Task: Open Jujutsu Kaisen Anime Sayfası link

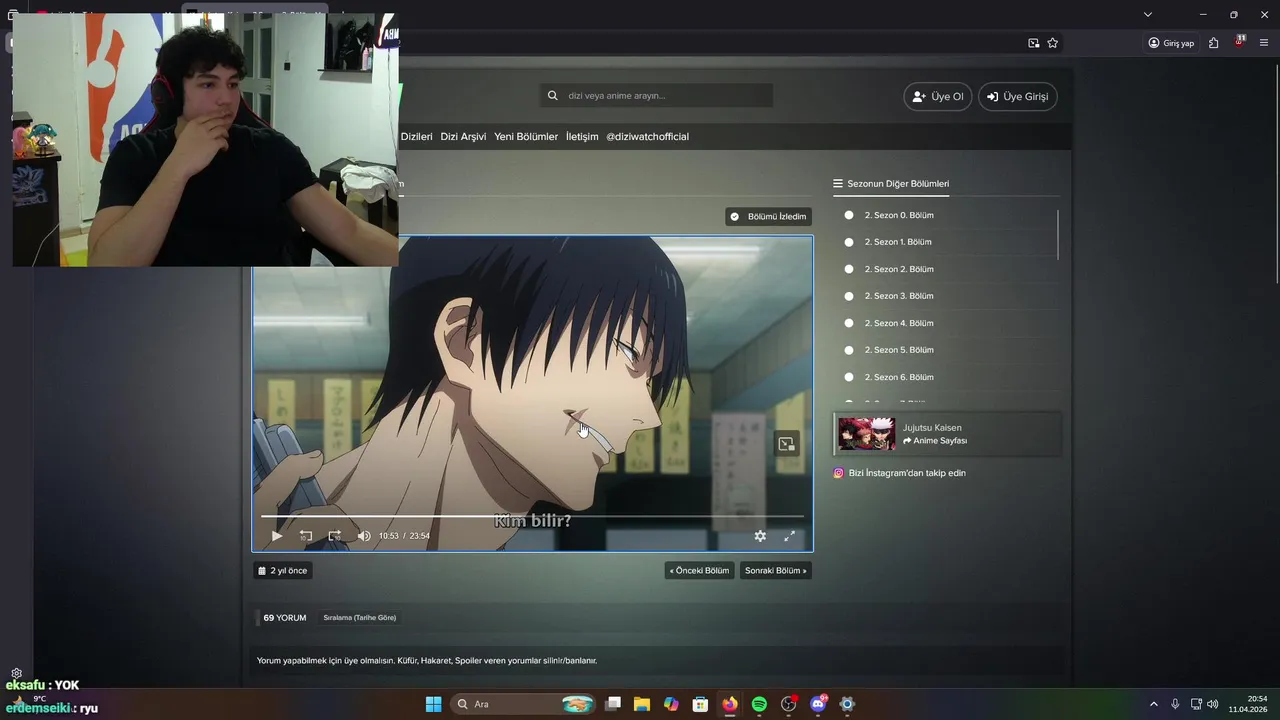Action: pyautogui.click(x=935, y=441)
